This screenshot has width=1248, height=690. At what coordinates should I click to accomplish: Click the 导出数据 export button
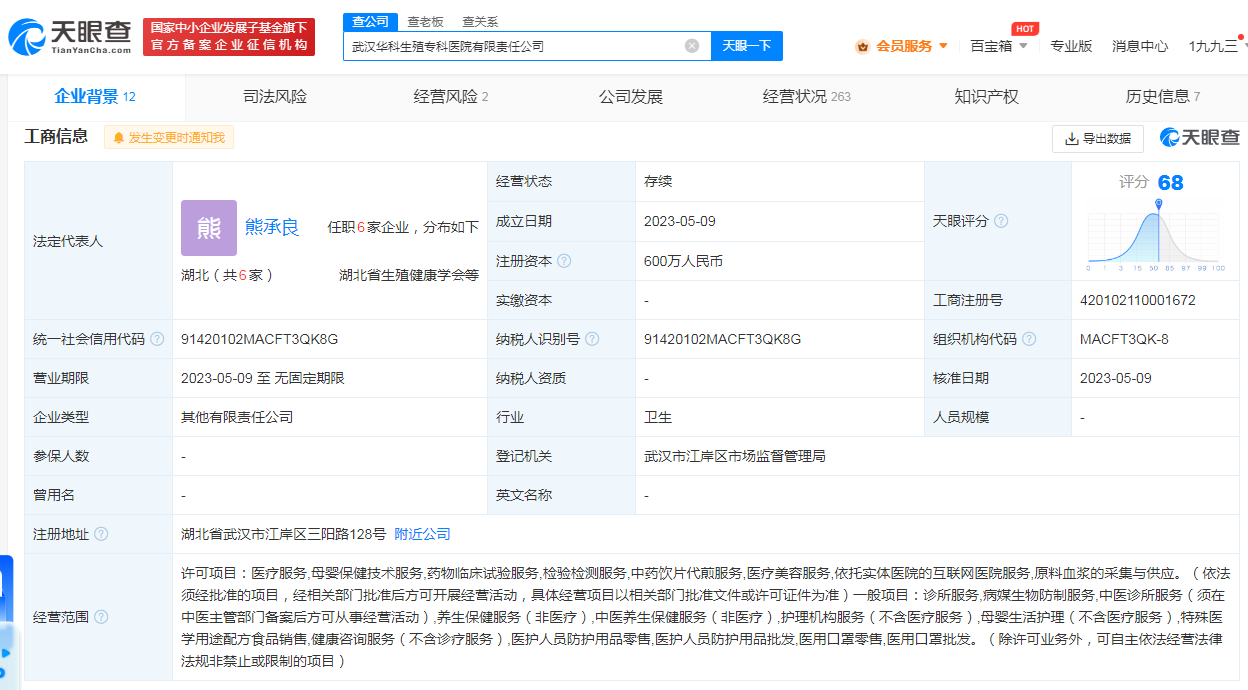tap(1098, 138)
